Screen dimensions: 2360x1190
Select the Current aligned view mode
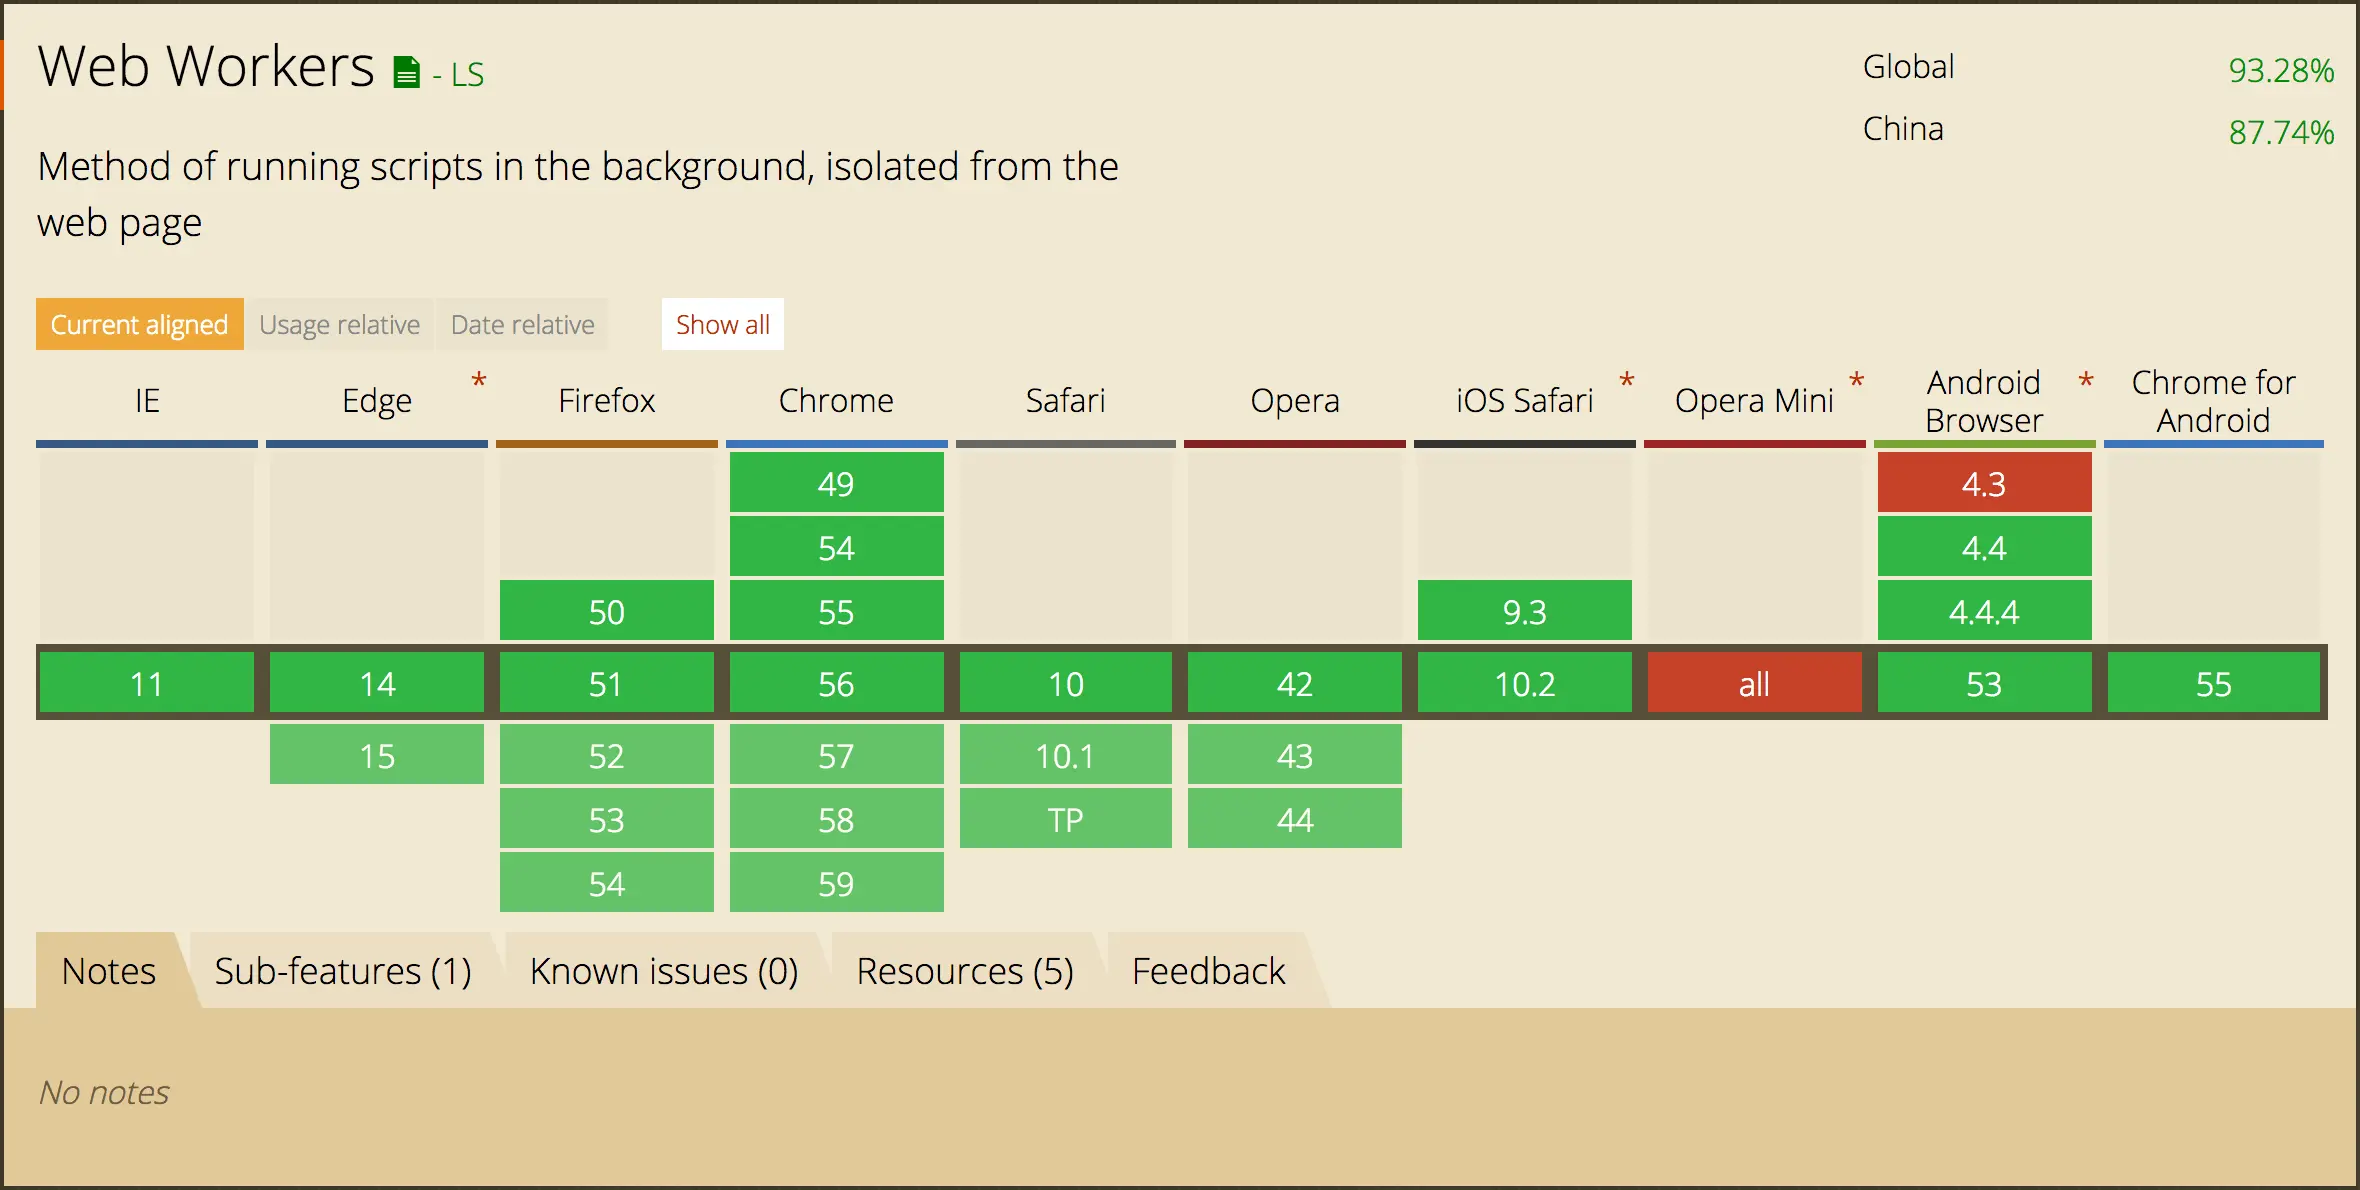click(140, 325)
